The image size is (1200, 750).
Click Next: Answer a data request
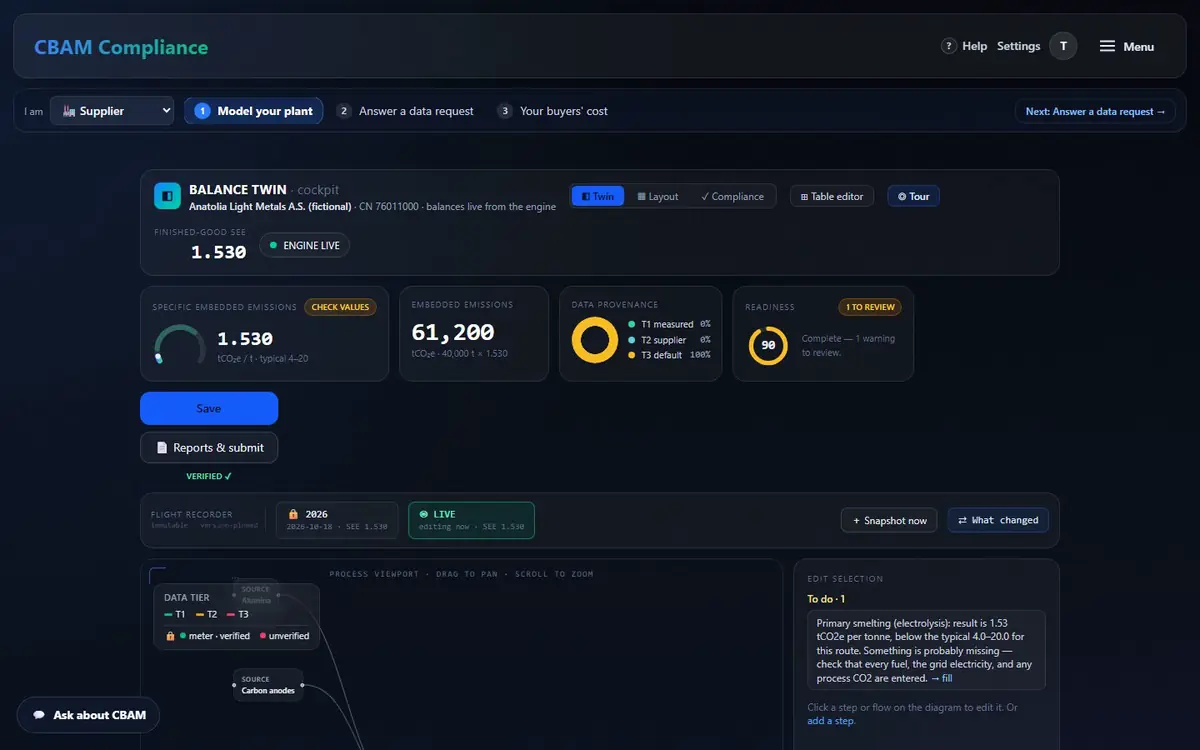click(1095, 111)
